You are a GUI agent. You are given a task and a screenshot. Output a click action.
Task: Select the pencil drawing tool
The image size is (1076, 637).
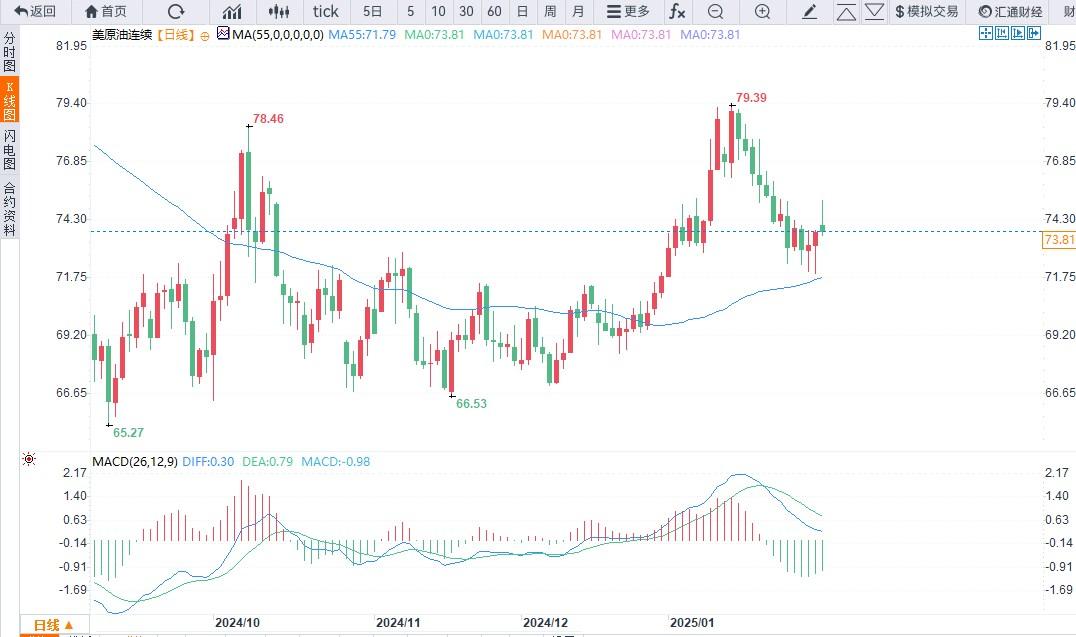click(x=809, y=12)
